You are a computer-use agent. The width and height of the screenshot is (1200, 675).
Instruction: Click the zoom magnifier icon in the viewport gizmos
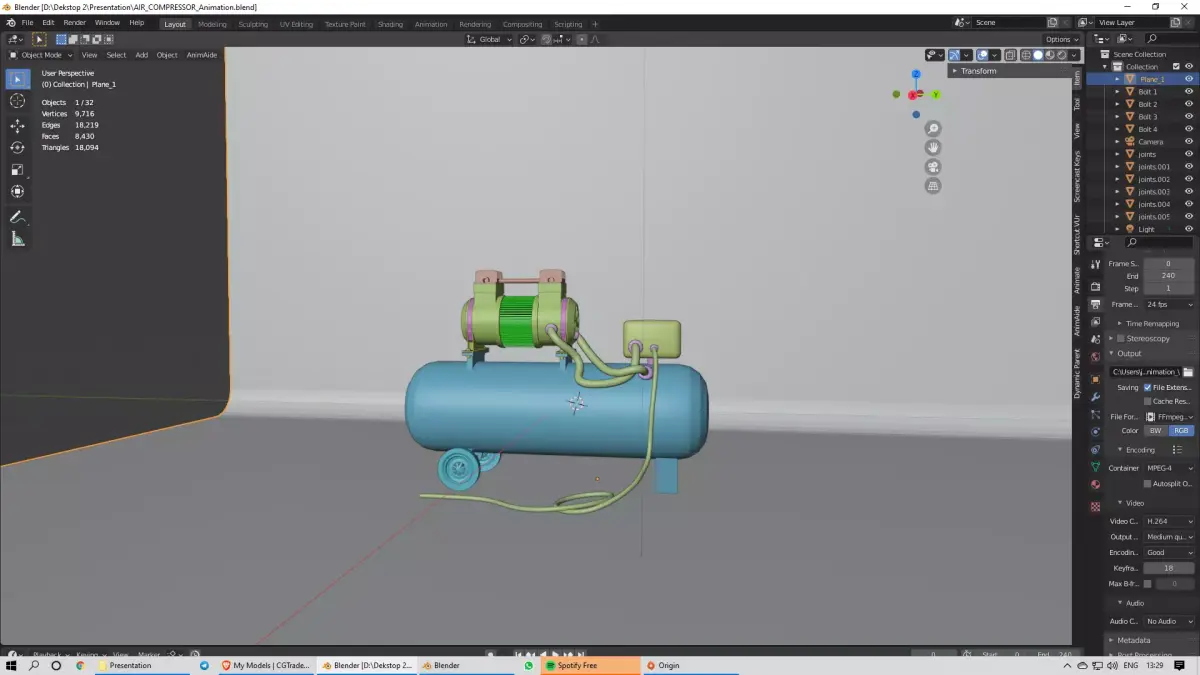coord(932,128)
